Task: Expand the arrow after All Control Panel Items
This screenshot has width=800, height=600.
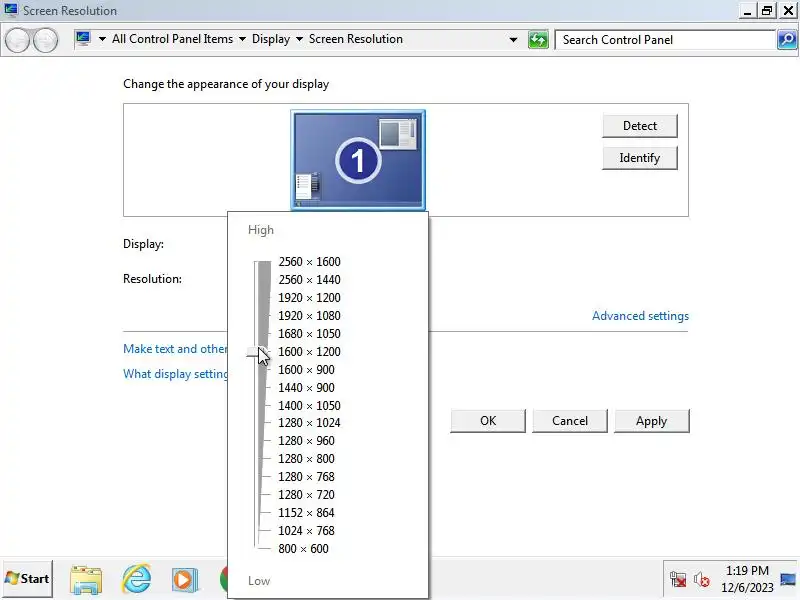Action: pos(242,39)
